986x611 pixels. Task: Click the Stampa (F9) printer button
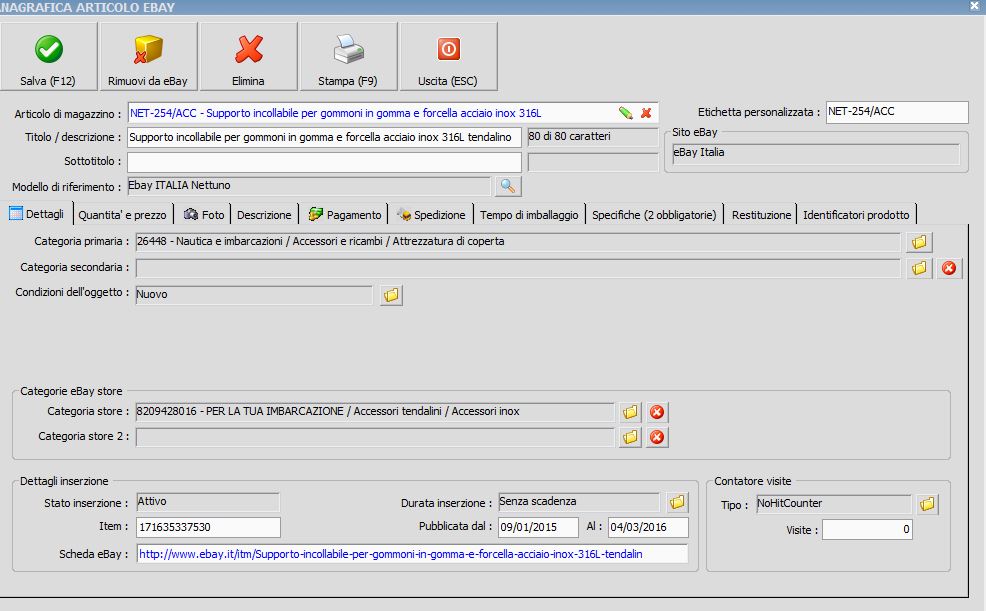pos(348,57)
